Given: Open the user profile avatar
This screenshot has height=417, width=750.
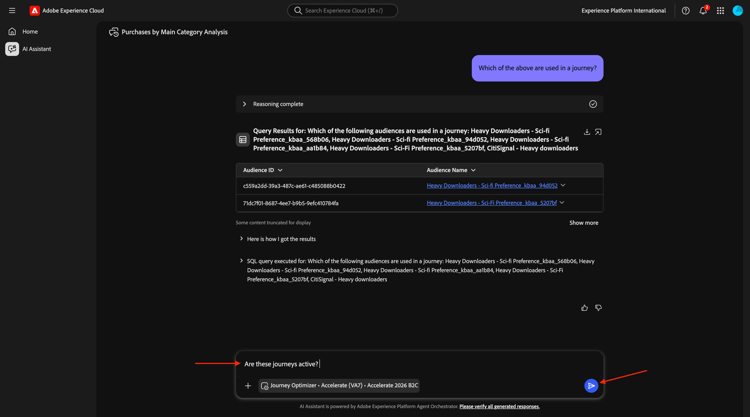Looking at the screenshot, I should 738,11.
